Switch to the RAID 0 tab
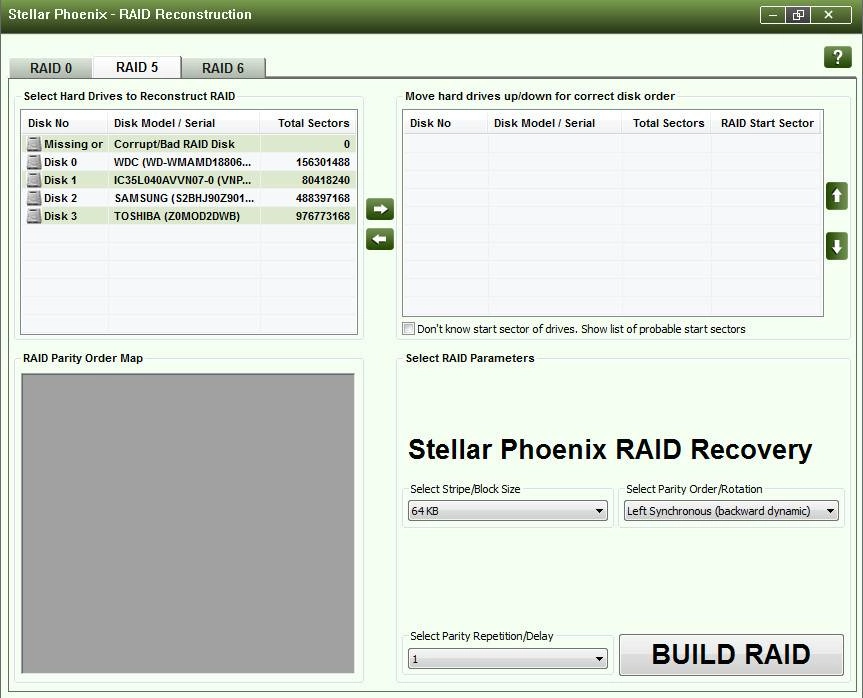Viewport: 863px width, 698px height. [51, 68]
